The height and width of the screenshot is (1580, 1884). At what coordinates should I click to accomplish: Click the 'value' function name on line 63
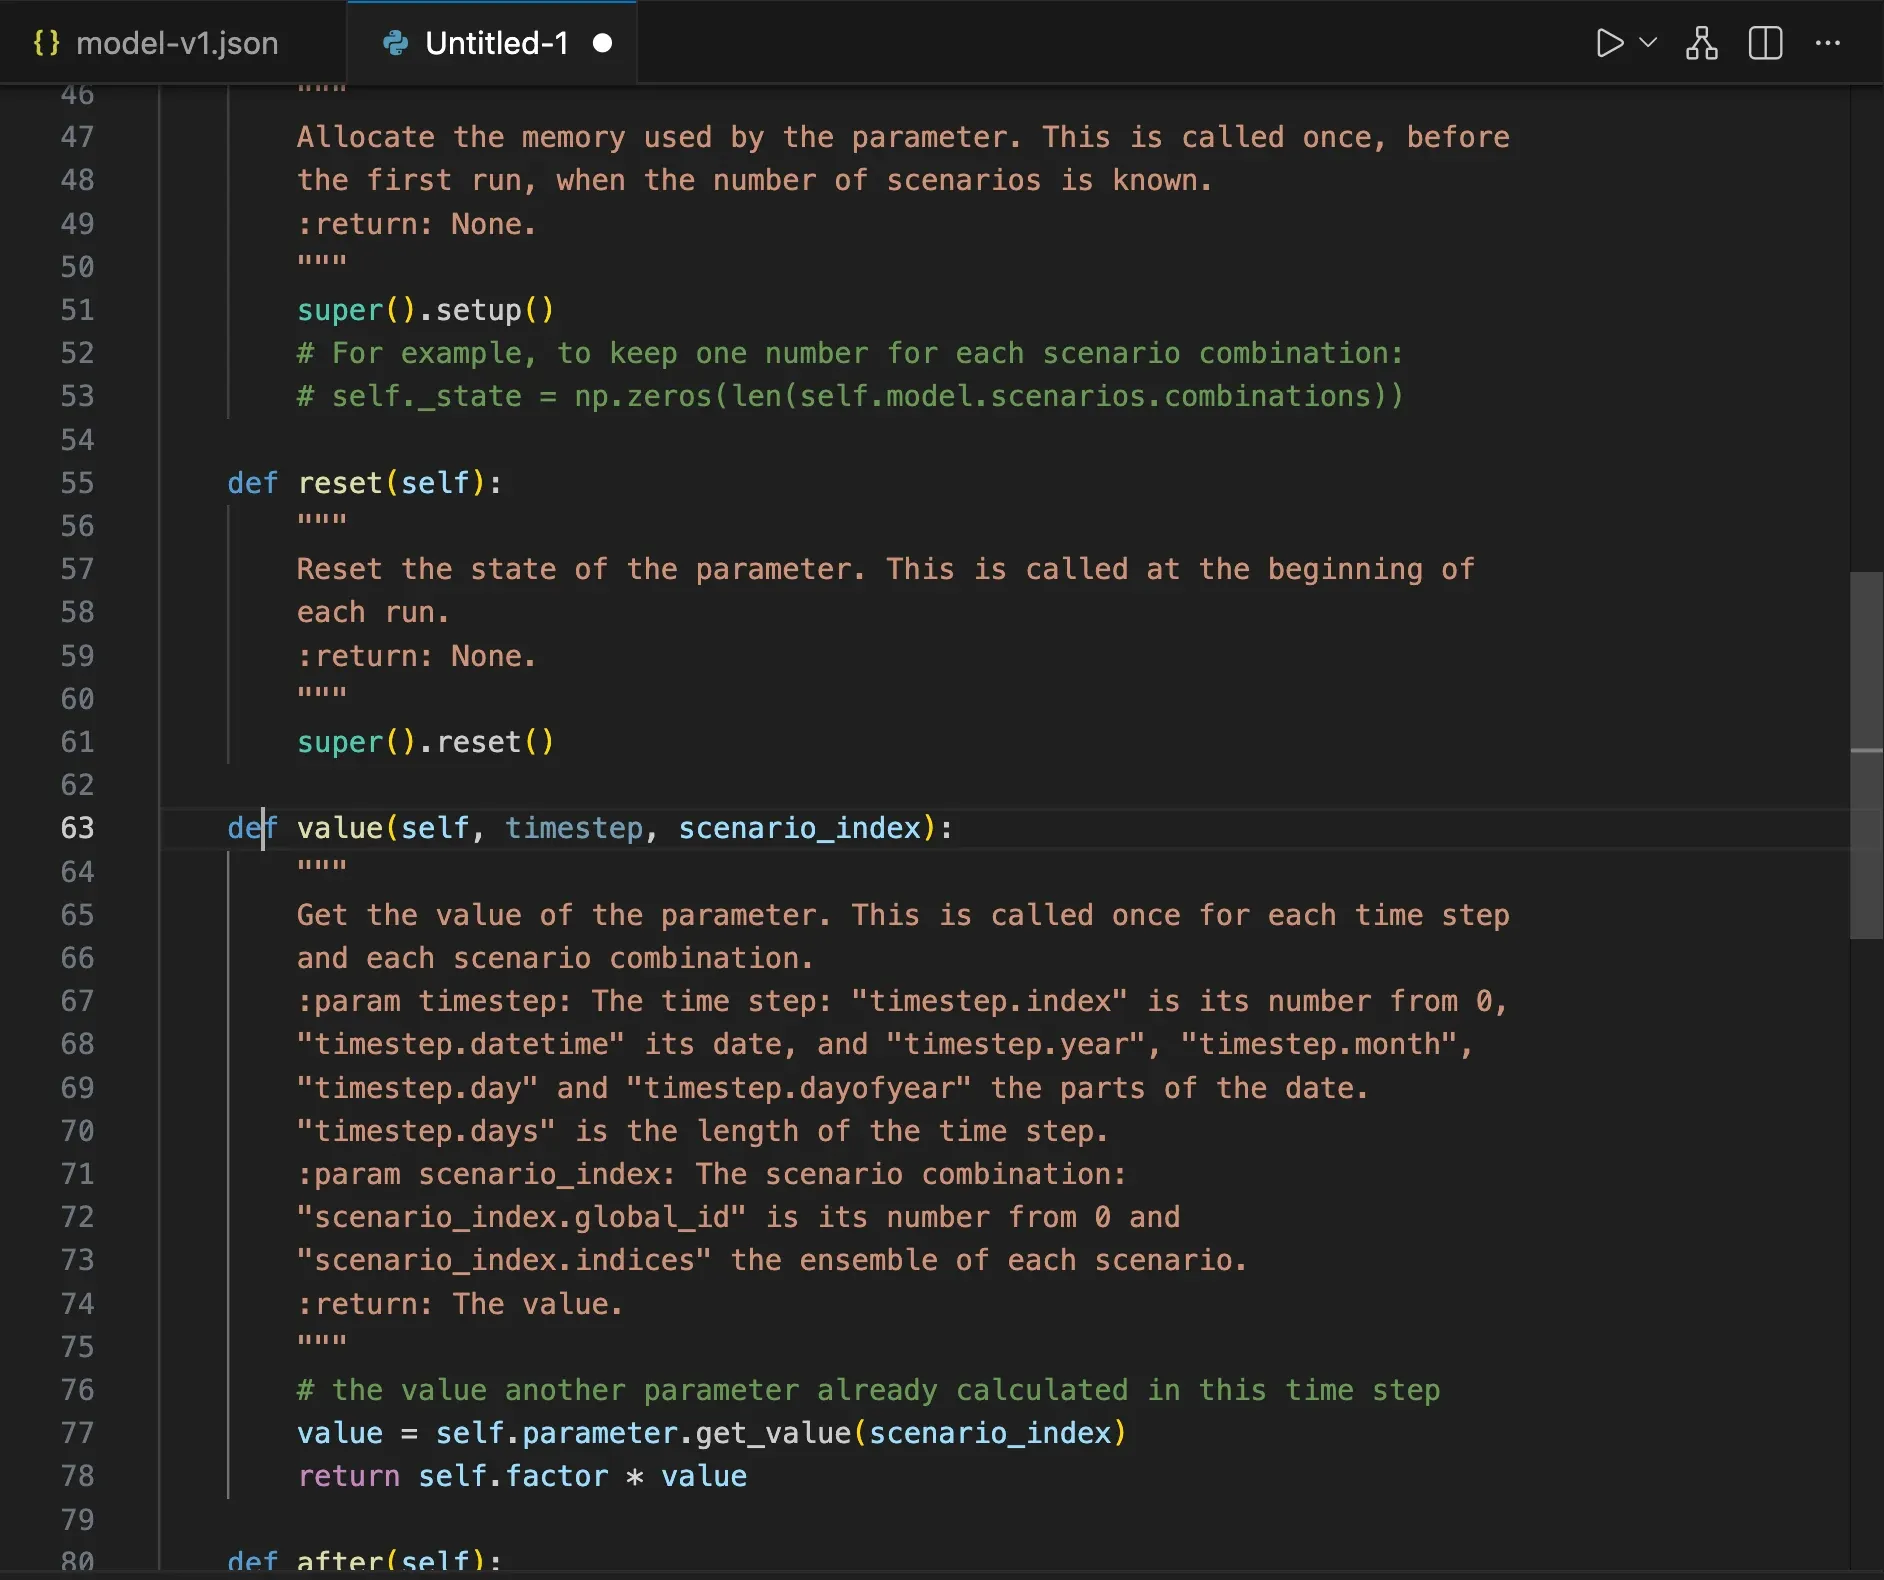(x=340, y=828)
